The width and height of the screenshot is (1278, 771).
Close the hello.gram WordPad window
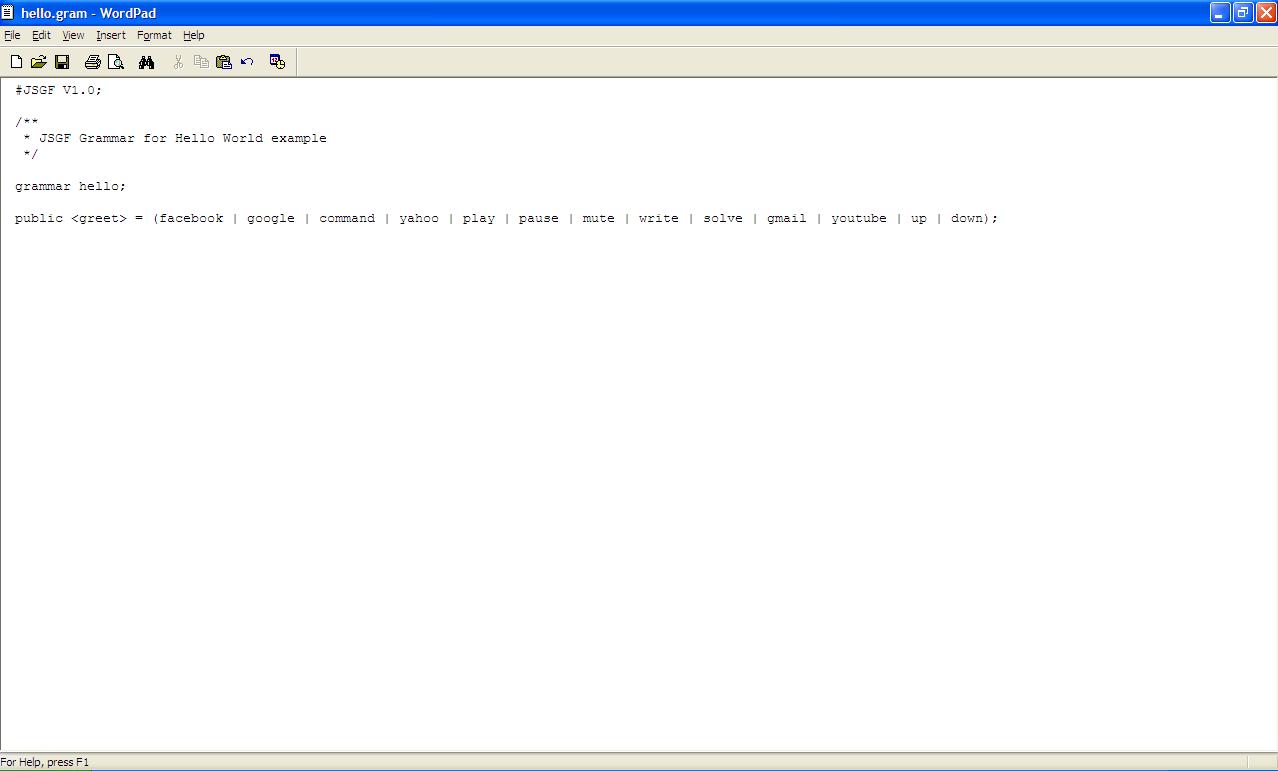(1266, 12)
